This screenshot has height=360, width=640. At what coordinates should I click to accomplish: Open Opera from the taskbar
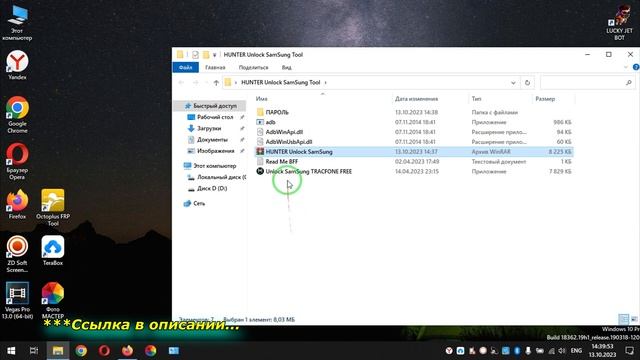pos(104,351)
